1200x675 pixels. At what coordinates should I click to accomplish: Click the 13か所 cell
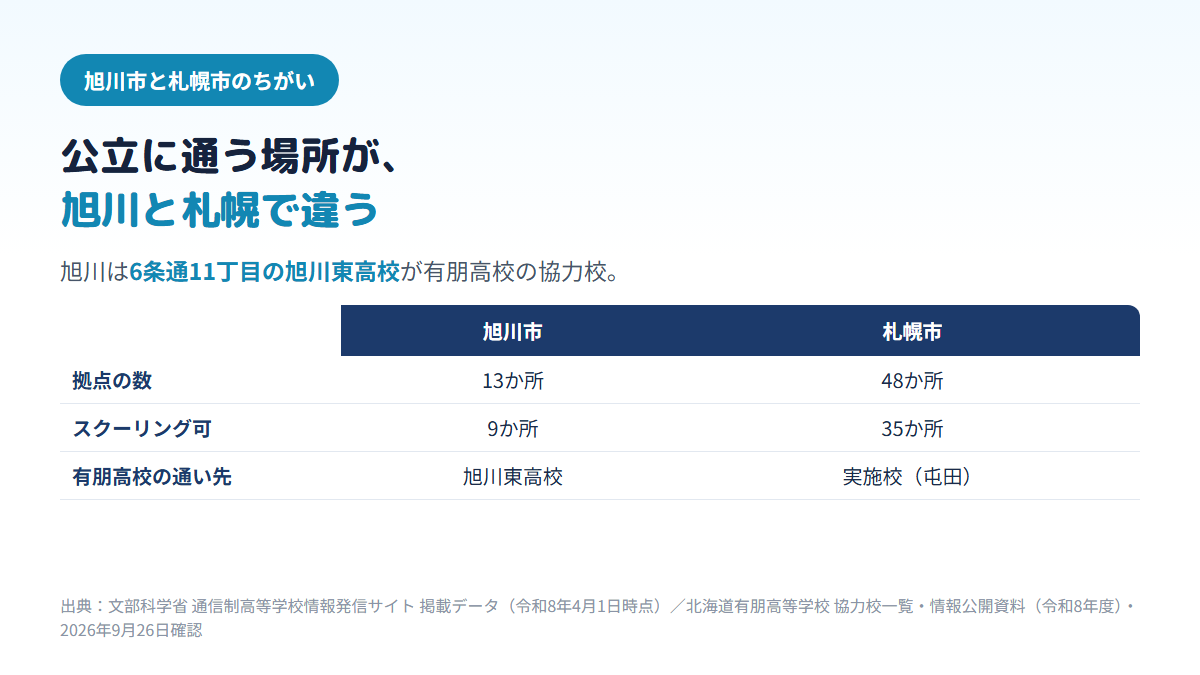click(512, 380)
